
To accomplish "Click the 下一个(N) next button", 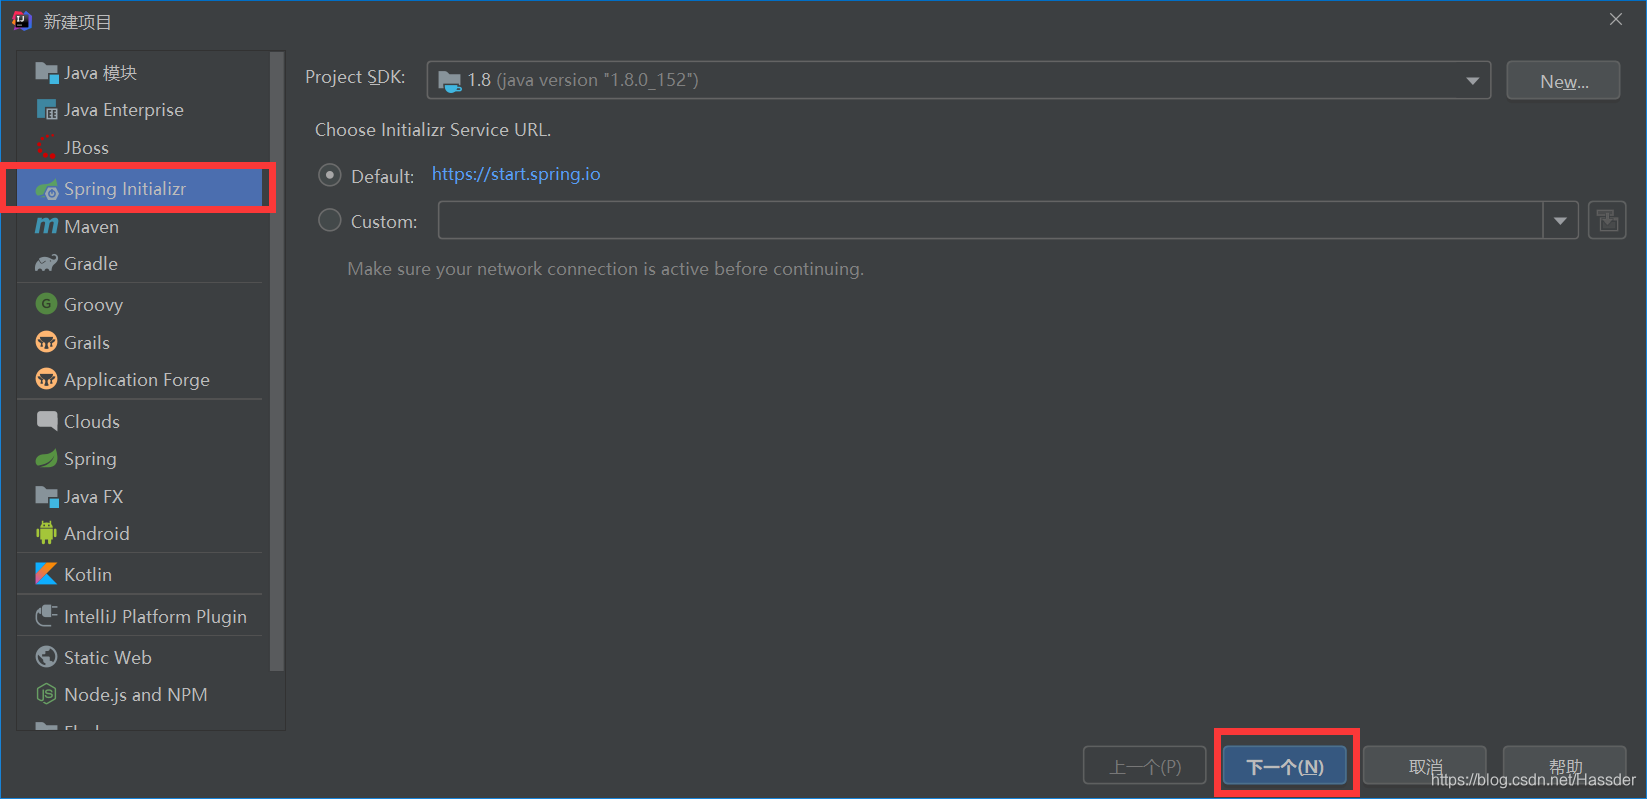I will point(1285,766).
